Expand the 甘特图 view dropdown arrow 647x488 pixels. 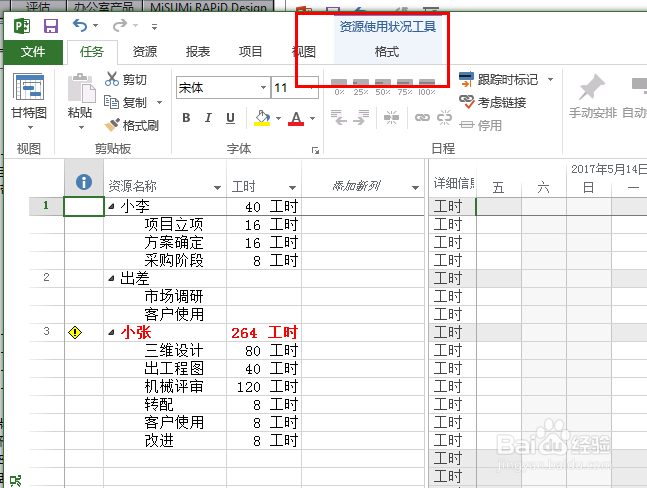tap(30, 127)
